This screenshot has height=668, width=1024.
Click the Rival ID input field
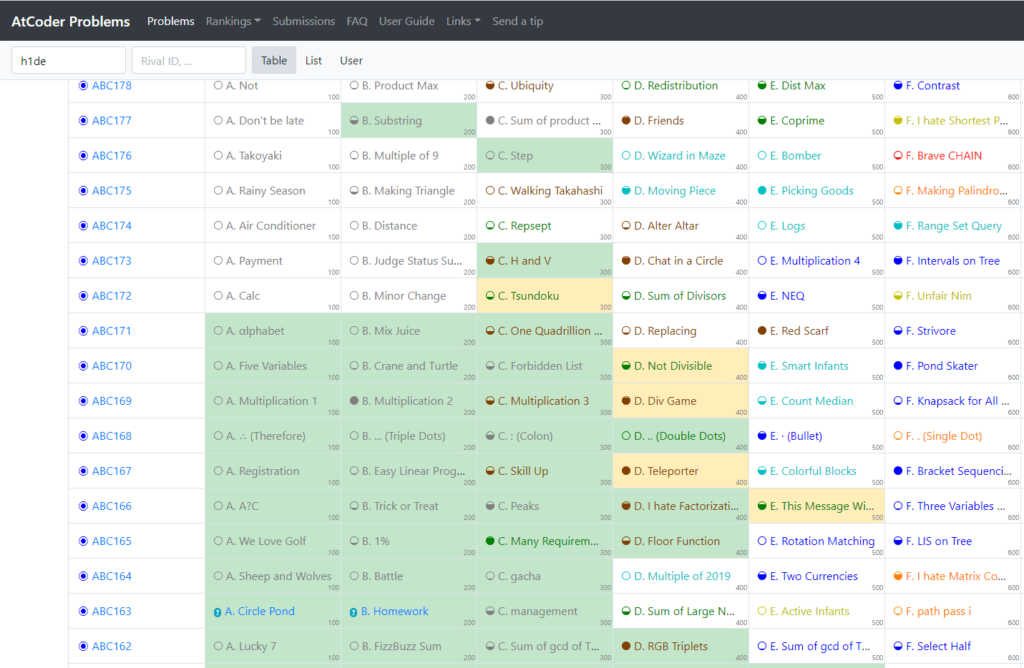click(x=188, y=61)
